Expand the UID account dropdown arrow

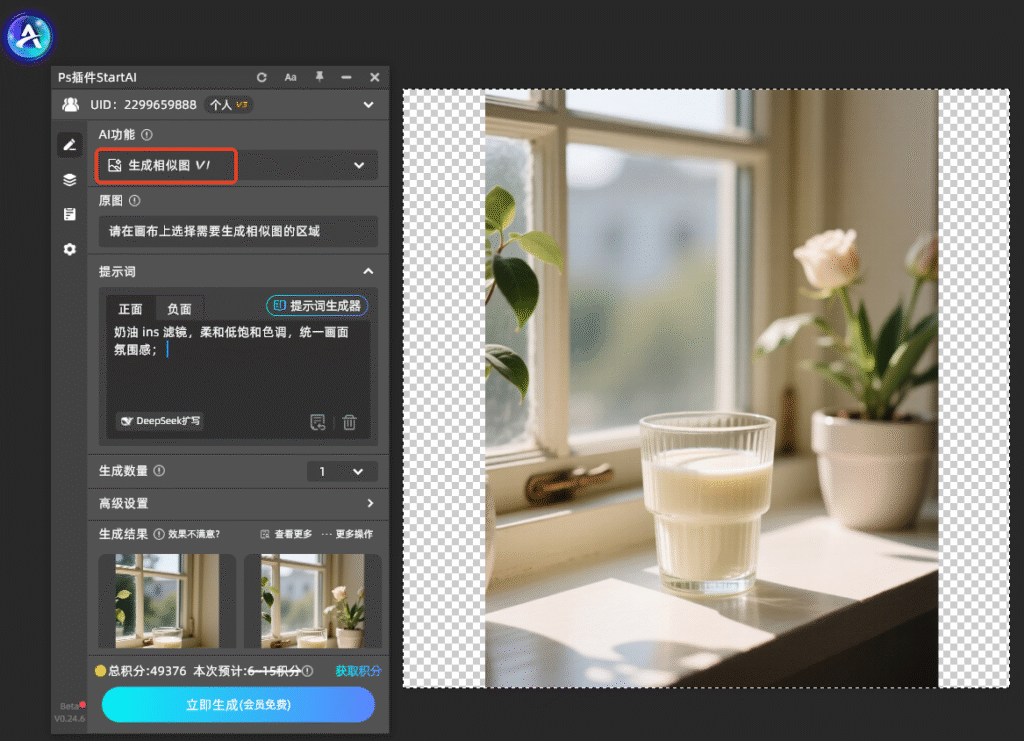(368, 104)
